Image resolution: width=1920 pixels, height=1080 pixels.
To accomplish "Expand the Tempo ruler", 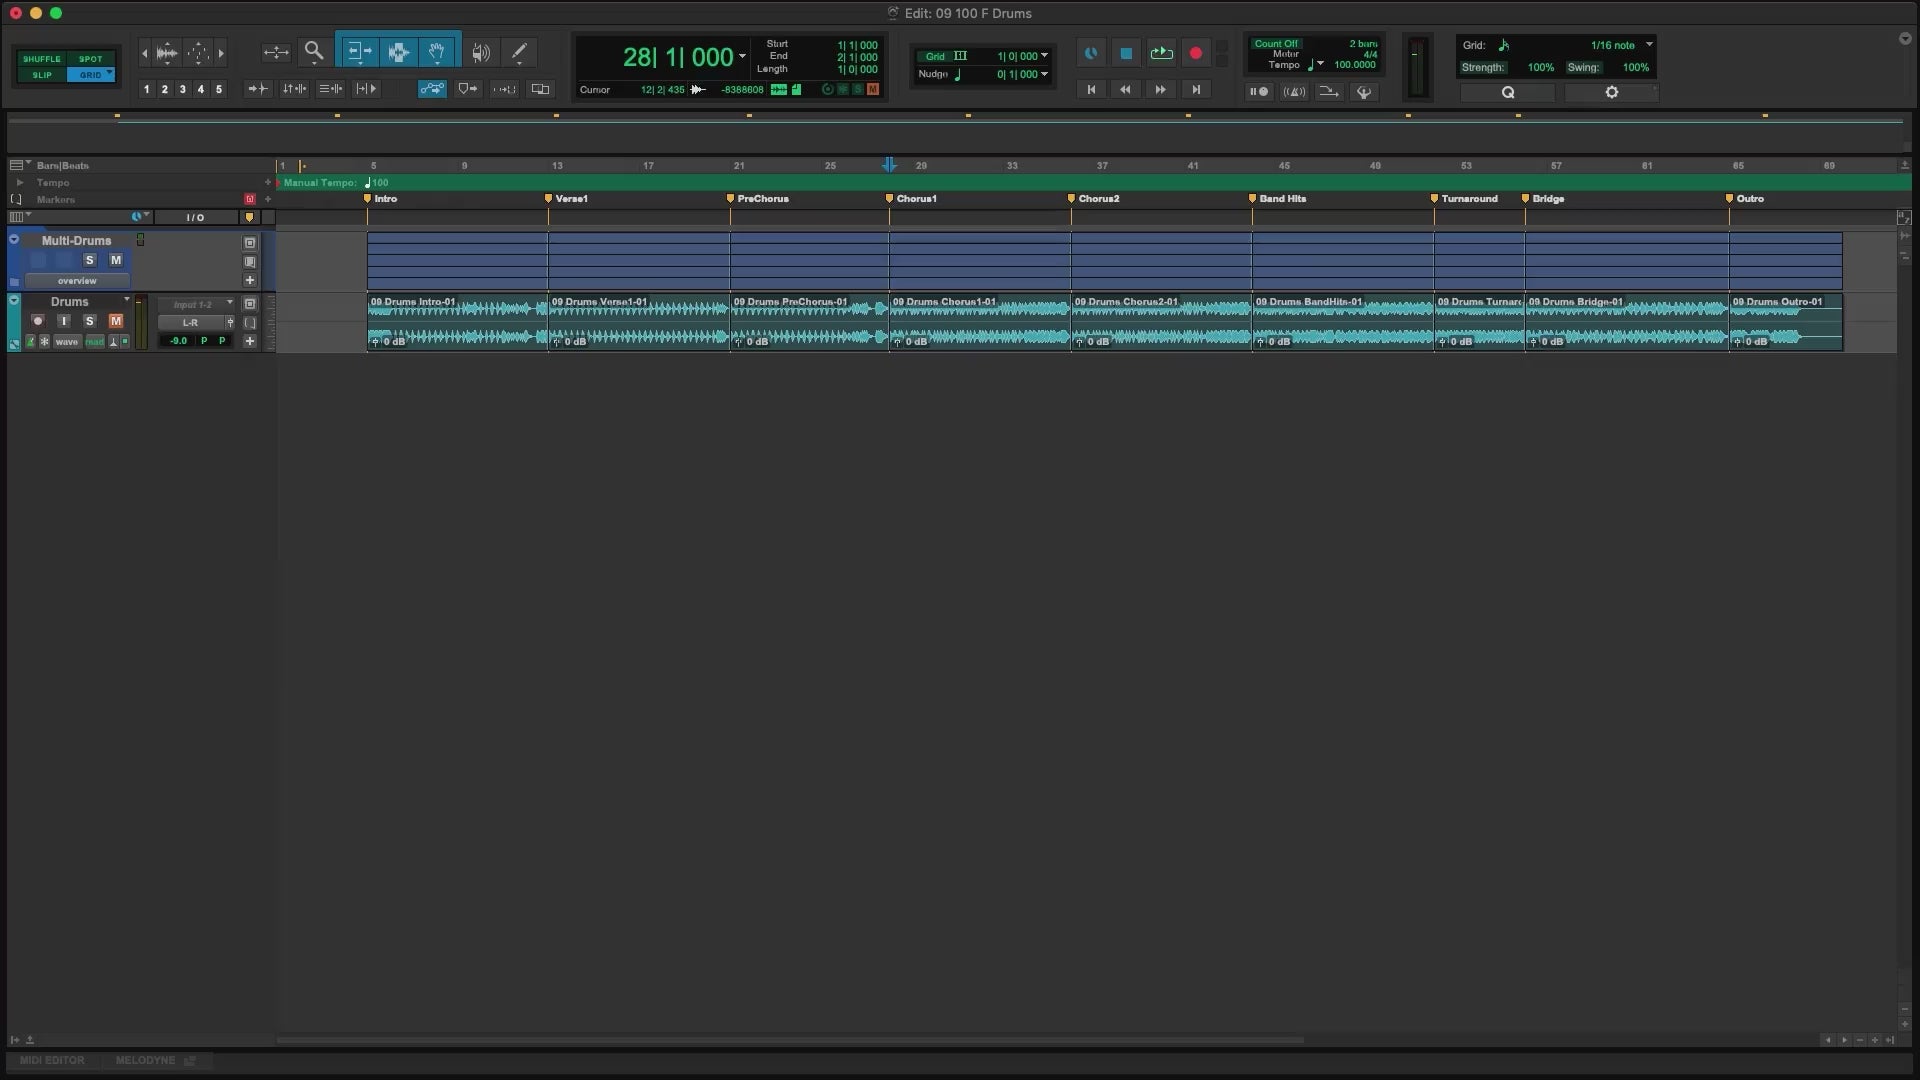I will point(20,183).
